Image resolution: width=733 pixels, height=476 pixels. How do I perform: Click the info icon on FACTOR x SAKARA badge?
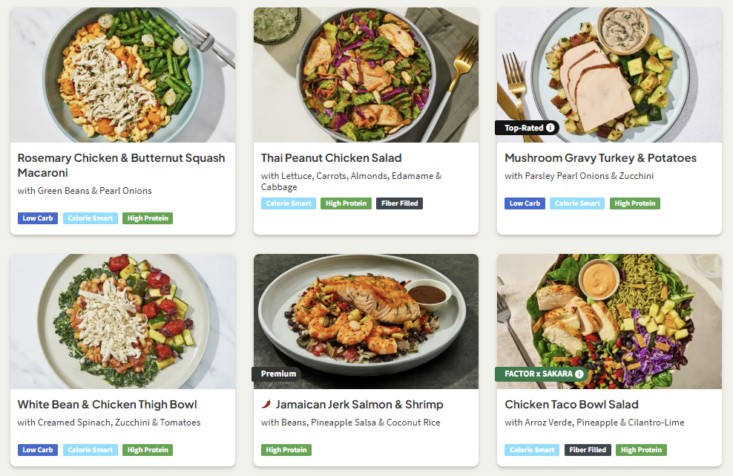[579, 375]
